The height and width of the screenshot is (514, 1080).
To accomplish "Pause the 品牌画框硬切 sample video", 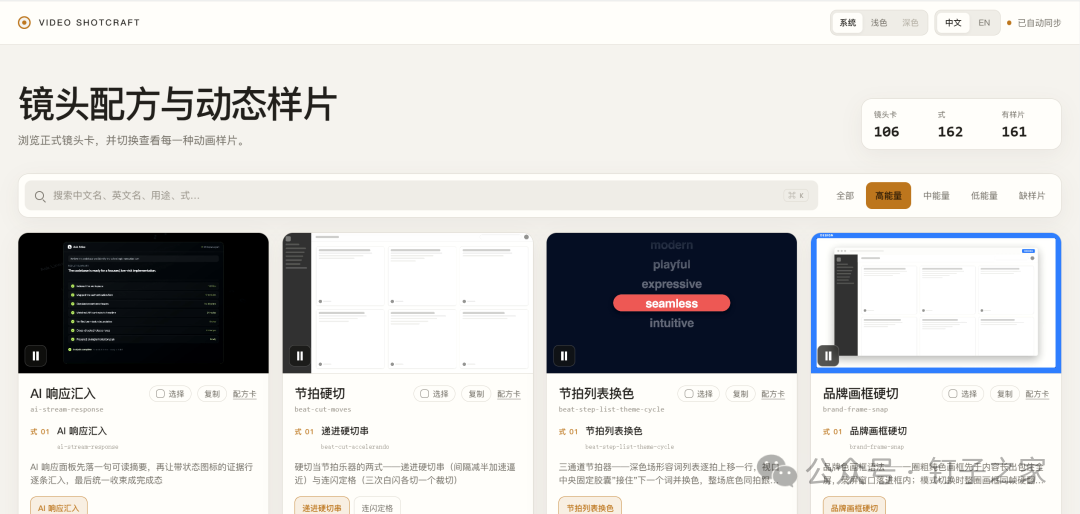I will pos(829,356).
